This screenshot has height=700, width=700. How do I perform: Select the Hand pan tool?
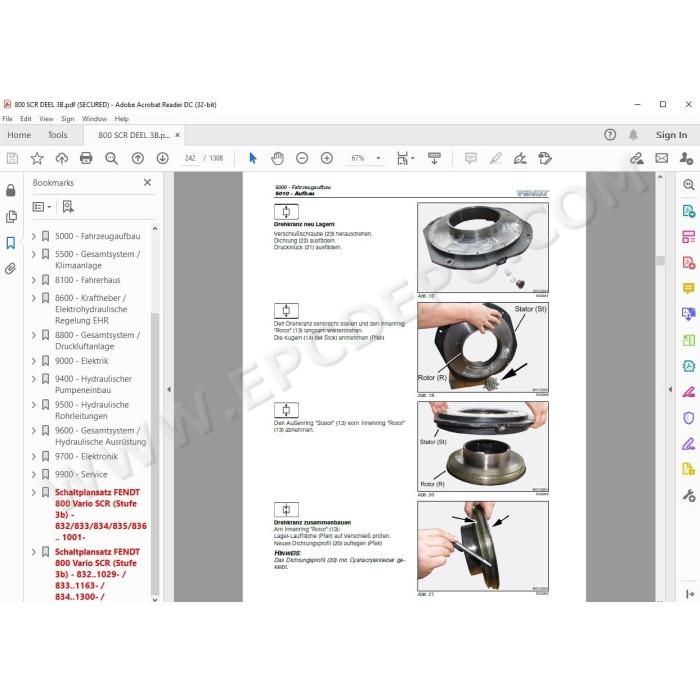click(x=277, y=158)
